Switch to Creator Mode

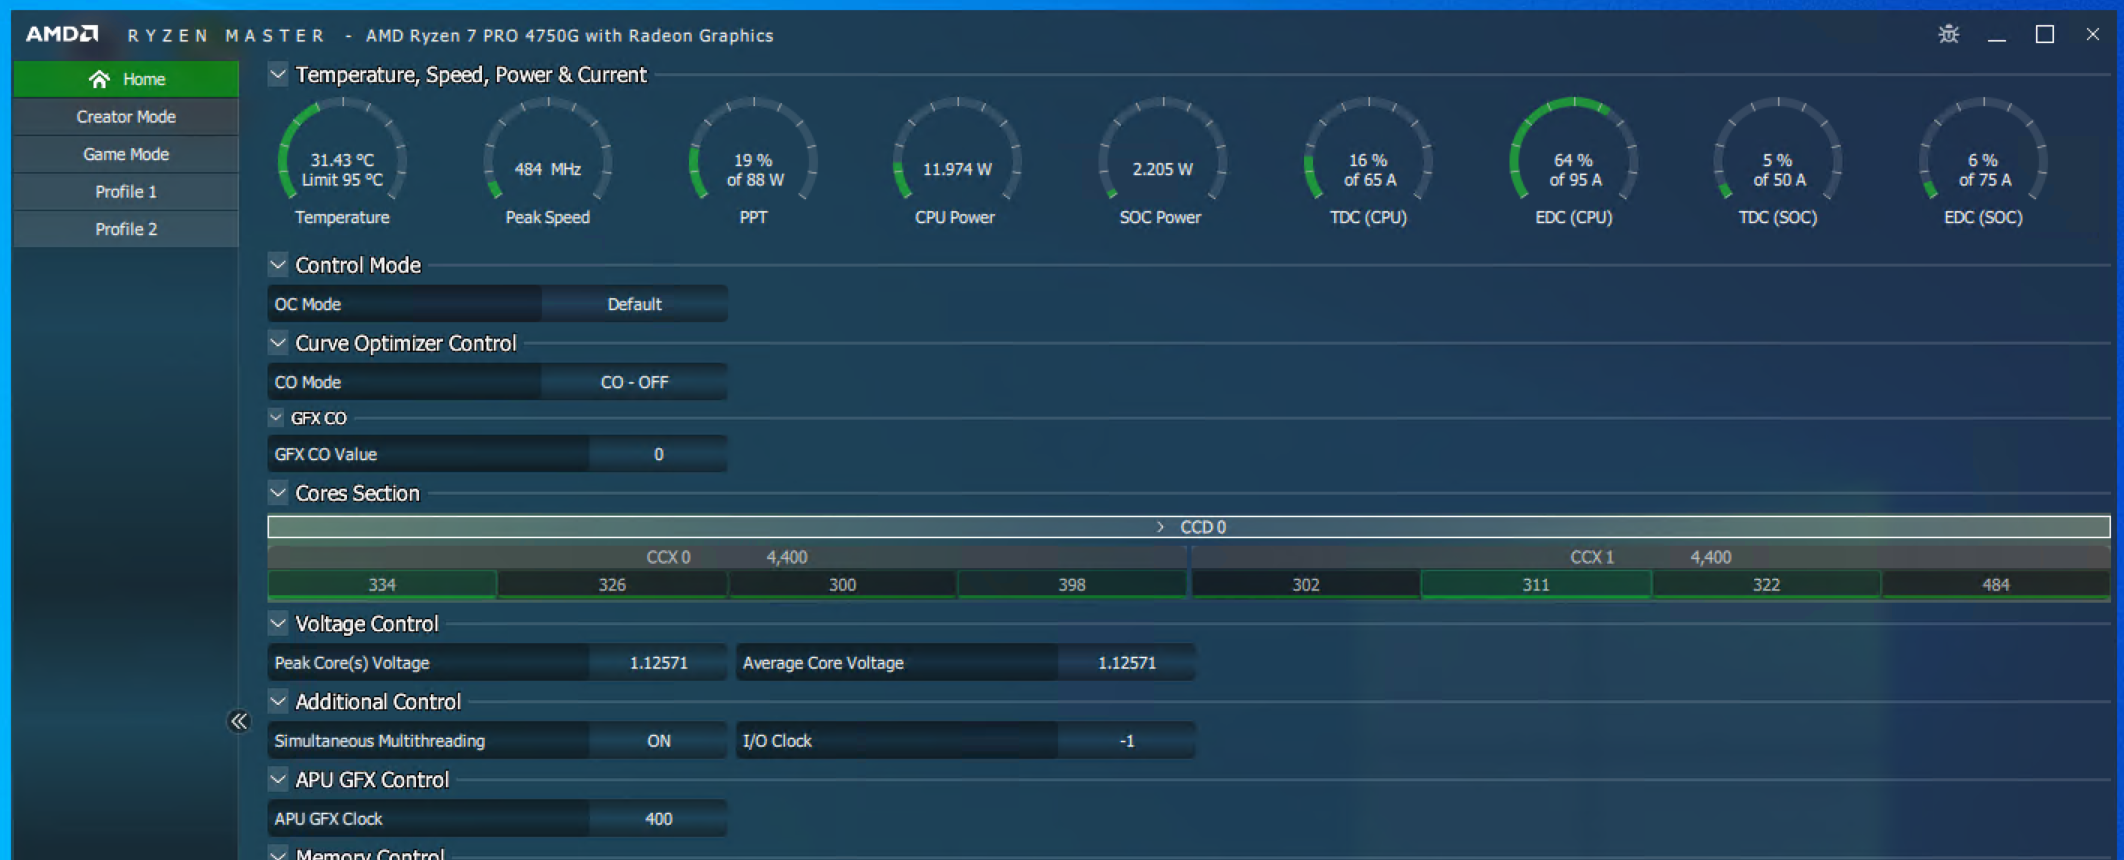(x=126, y=117)
